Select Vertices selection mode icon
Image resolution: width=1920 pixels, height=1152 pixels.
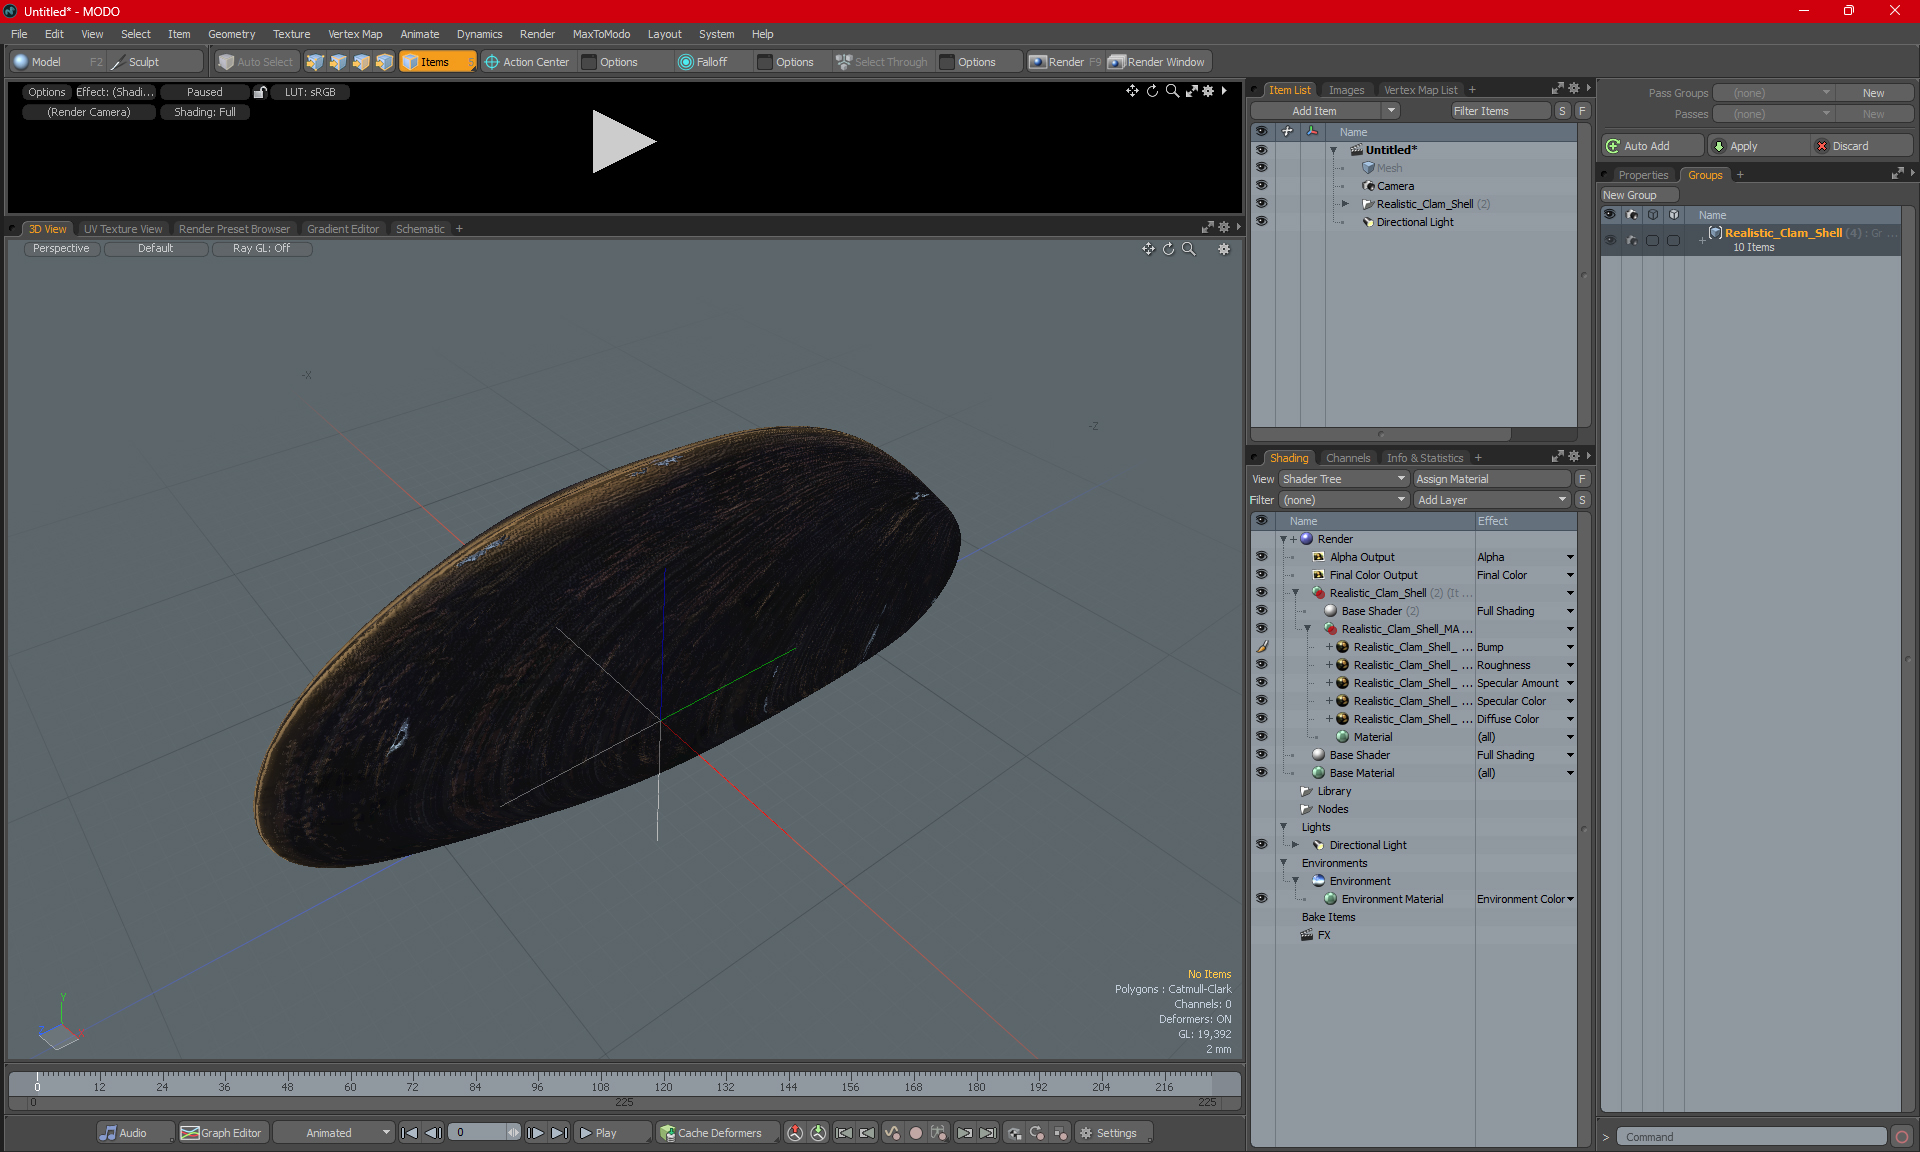tap(315, 62)
